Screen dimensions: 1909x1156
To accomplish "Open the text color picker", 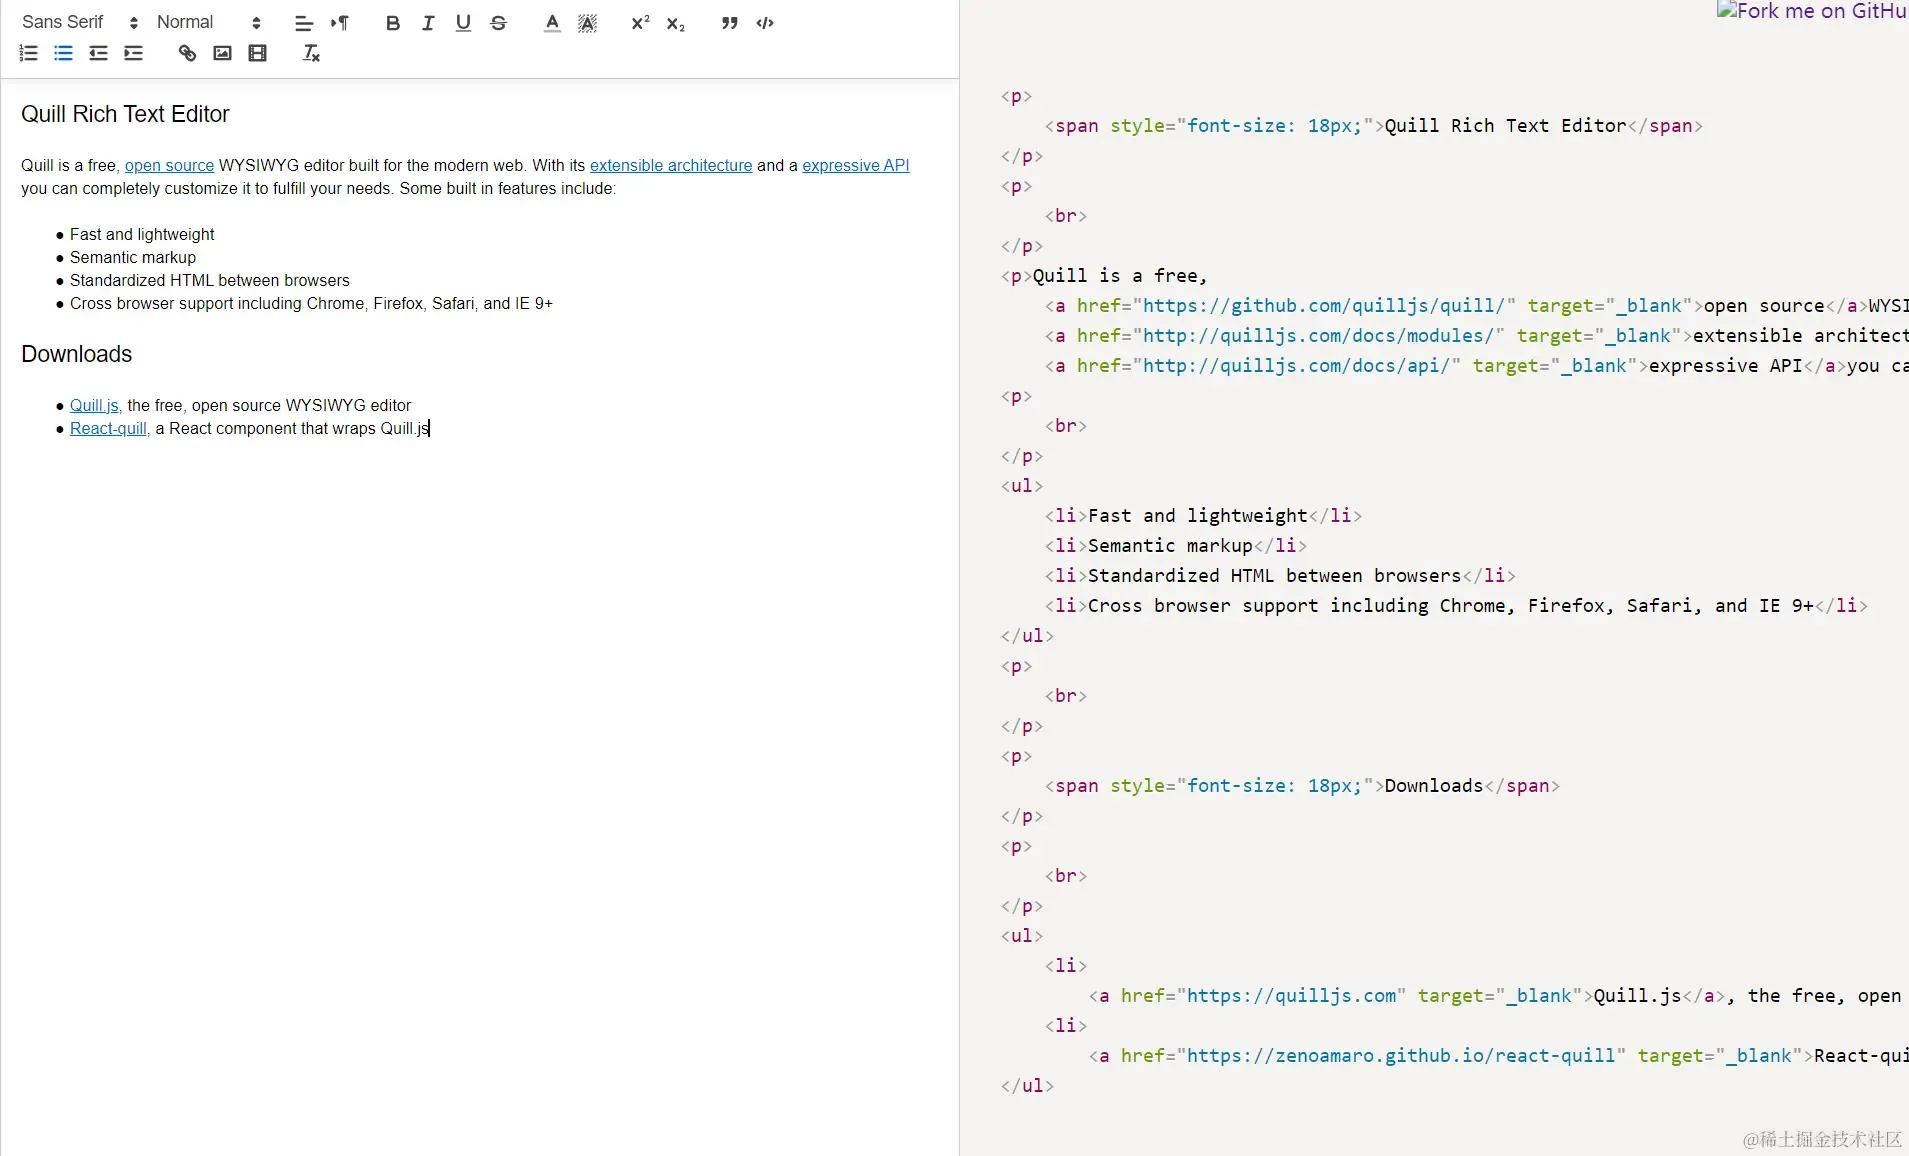I will click(x=552, y=23).
